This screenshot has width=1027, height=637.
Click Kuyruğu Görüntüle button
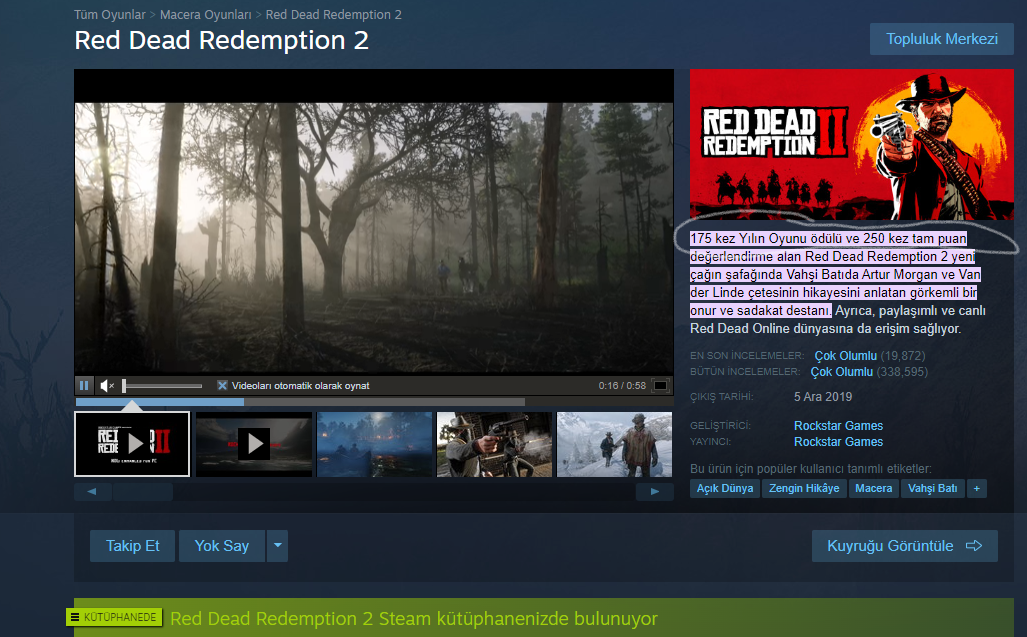[x=905, y=546]
